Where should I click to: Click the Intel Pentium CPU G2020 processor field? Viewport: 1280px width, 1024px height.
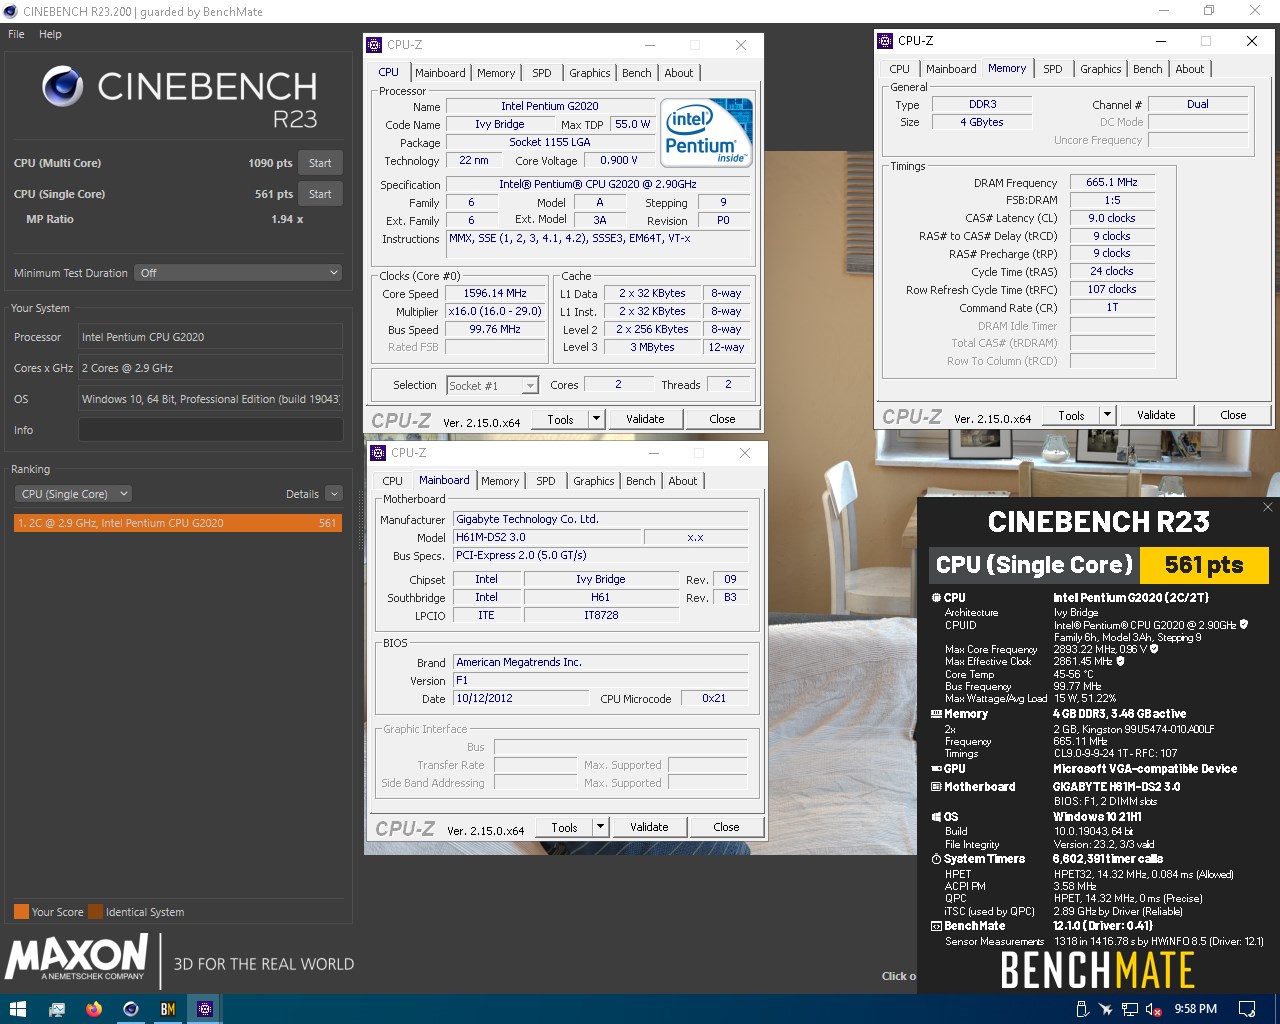click(210, 337)
